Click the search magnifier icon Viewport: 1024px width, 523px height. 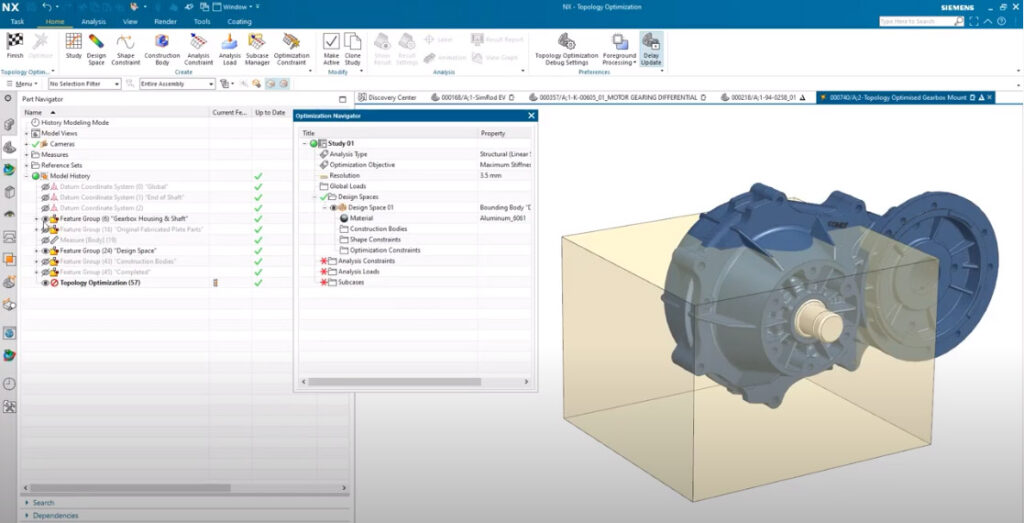[x=959, y=22]
